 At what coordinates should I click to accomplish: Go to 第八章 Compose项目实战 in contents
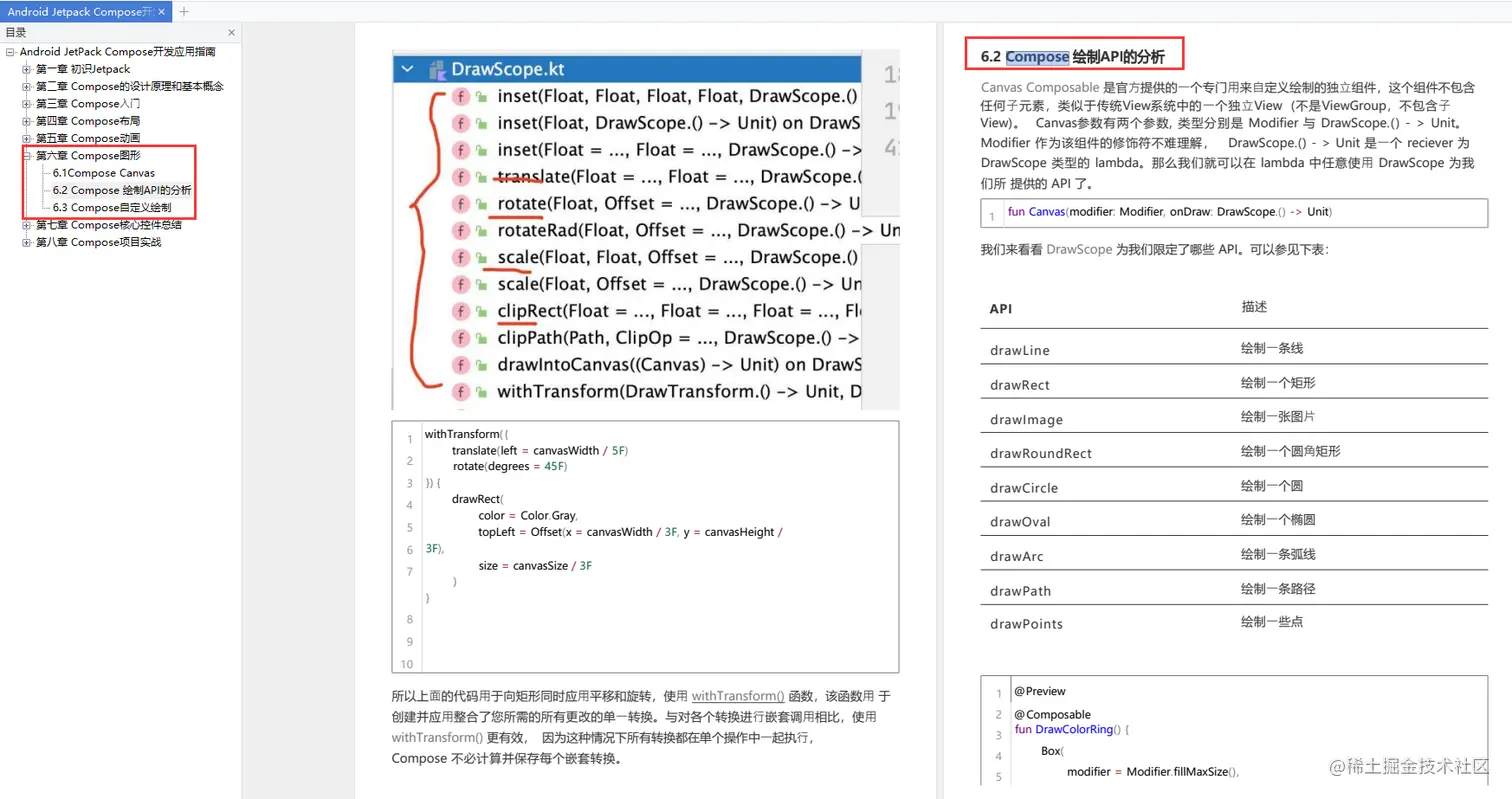click(98, 241)
